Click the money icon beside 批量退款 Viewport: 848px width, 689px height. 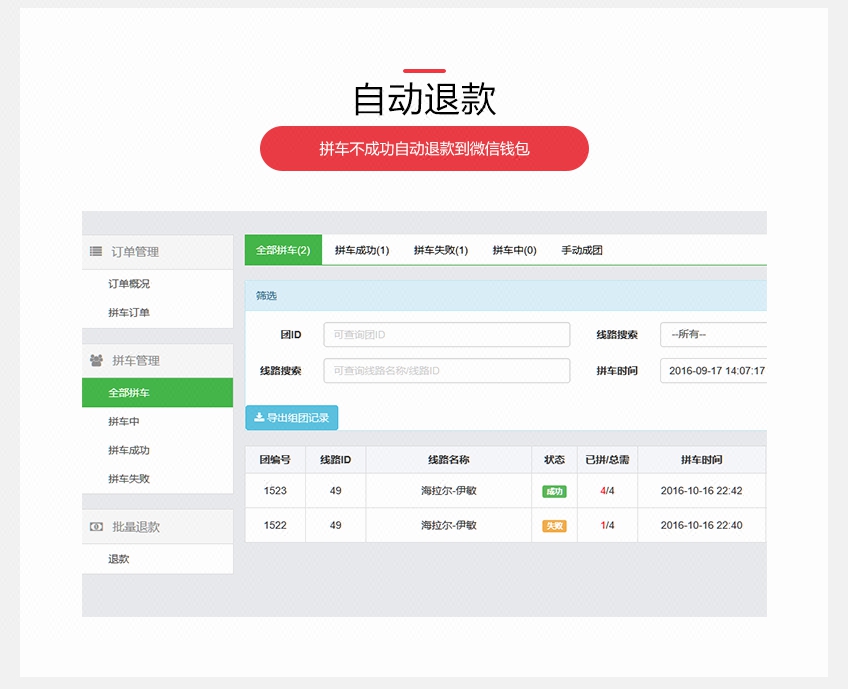[96, 527]
